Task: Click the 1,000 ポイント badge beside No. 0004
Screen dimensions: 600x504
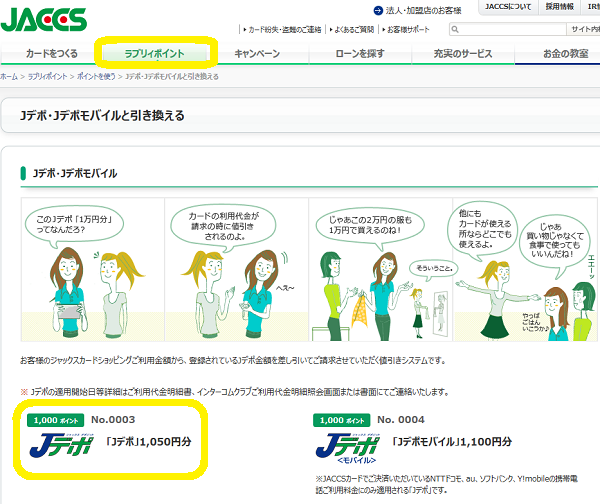Action: 342,420
